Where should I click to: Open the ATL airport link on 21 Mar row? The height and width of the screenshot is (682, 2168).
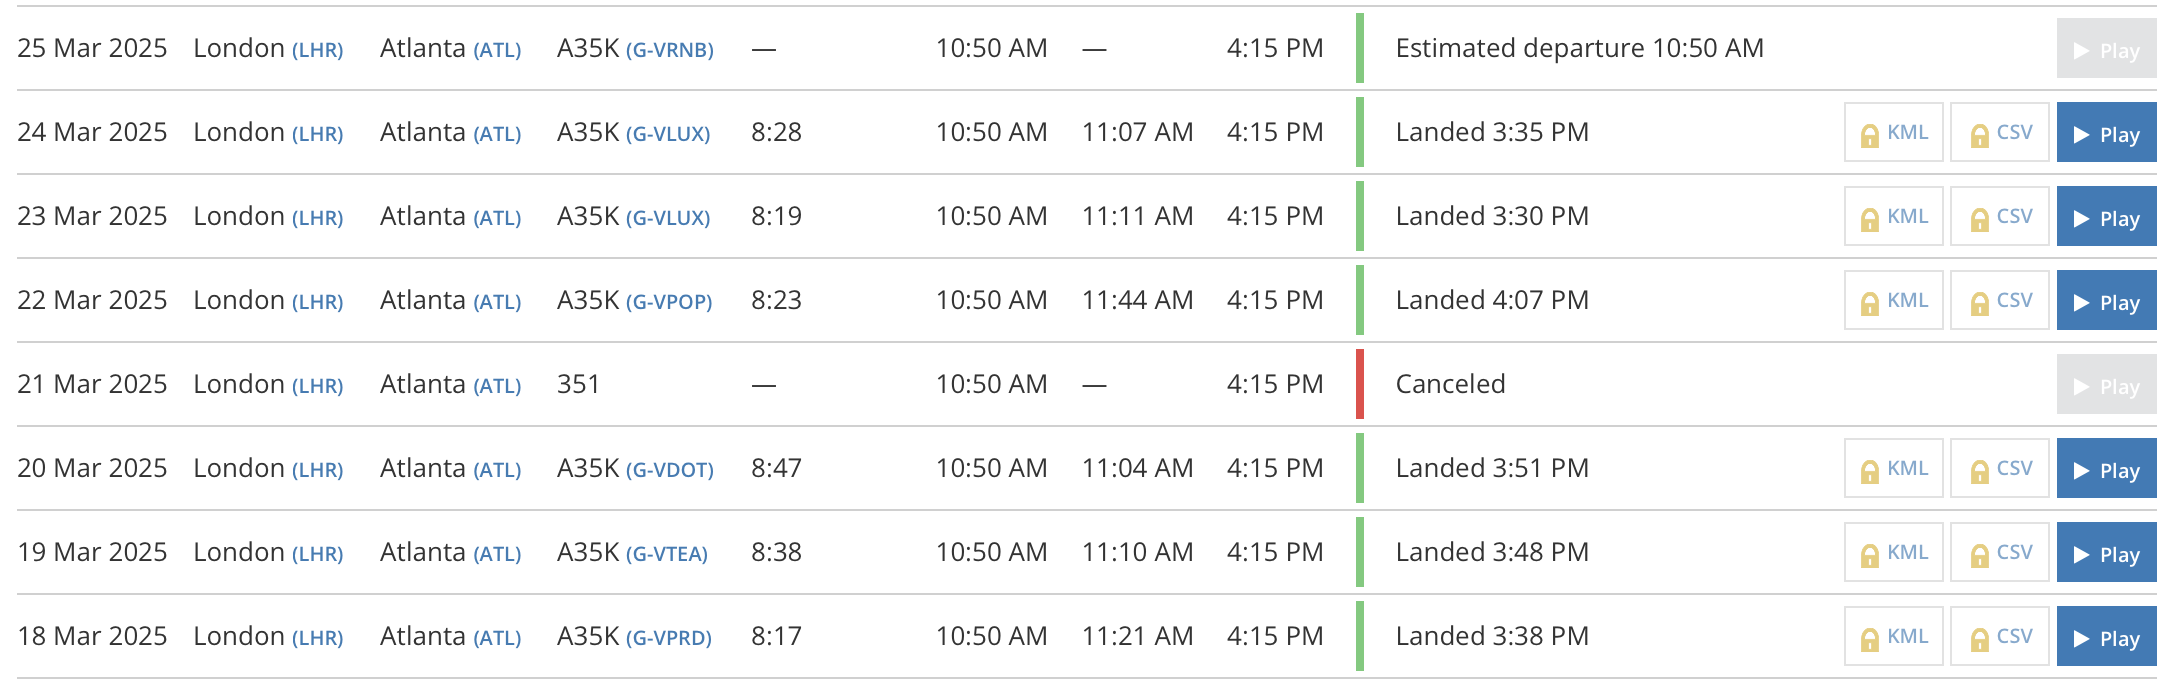coord(498,384)
